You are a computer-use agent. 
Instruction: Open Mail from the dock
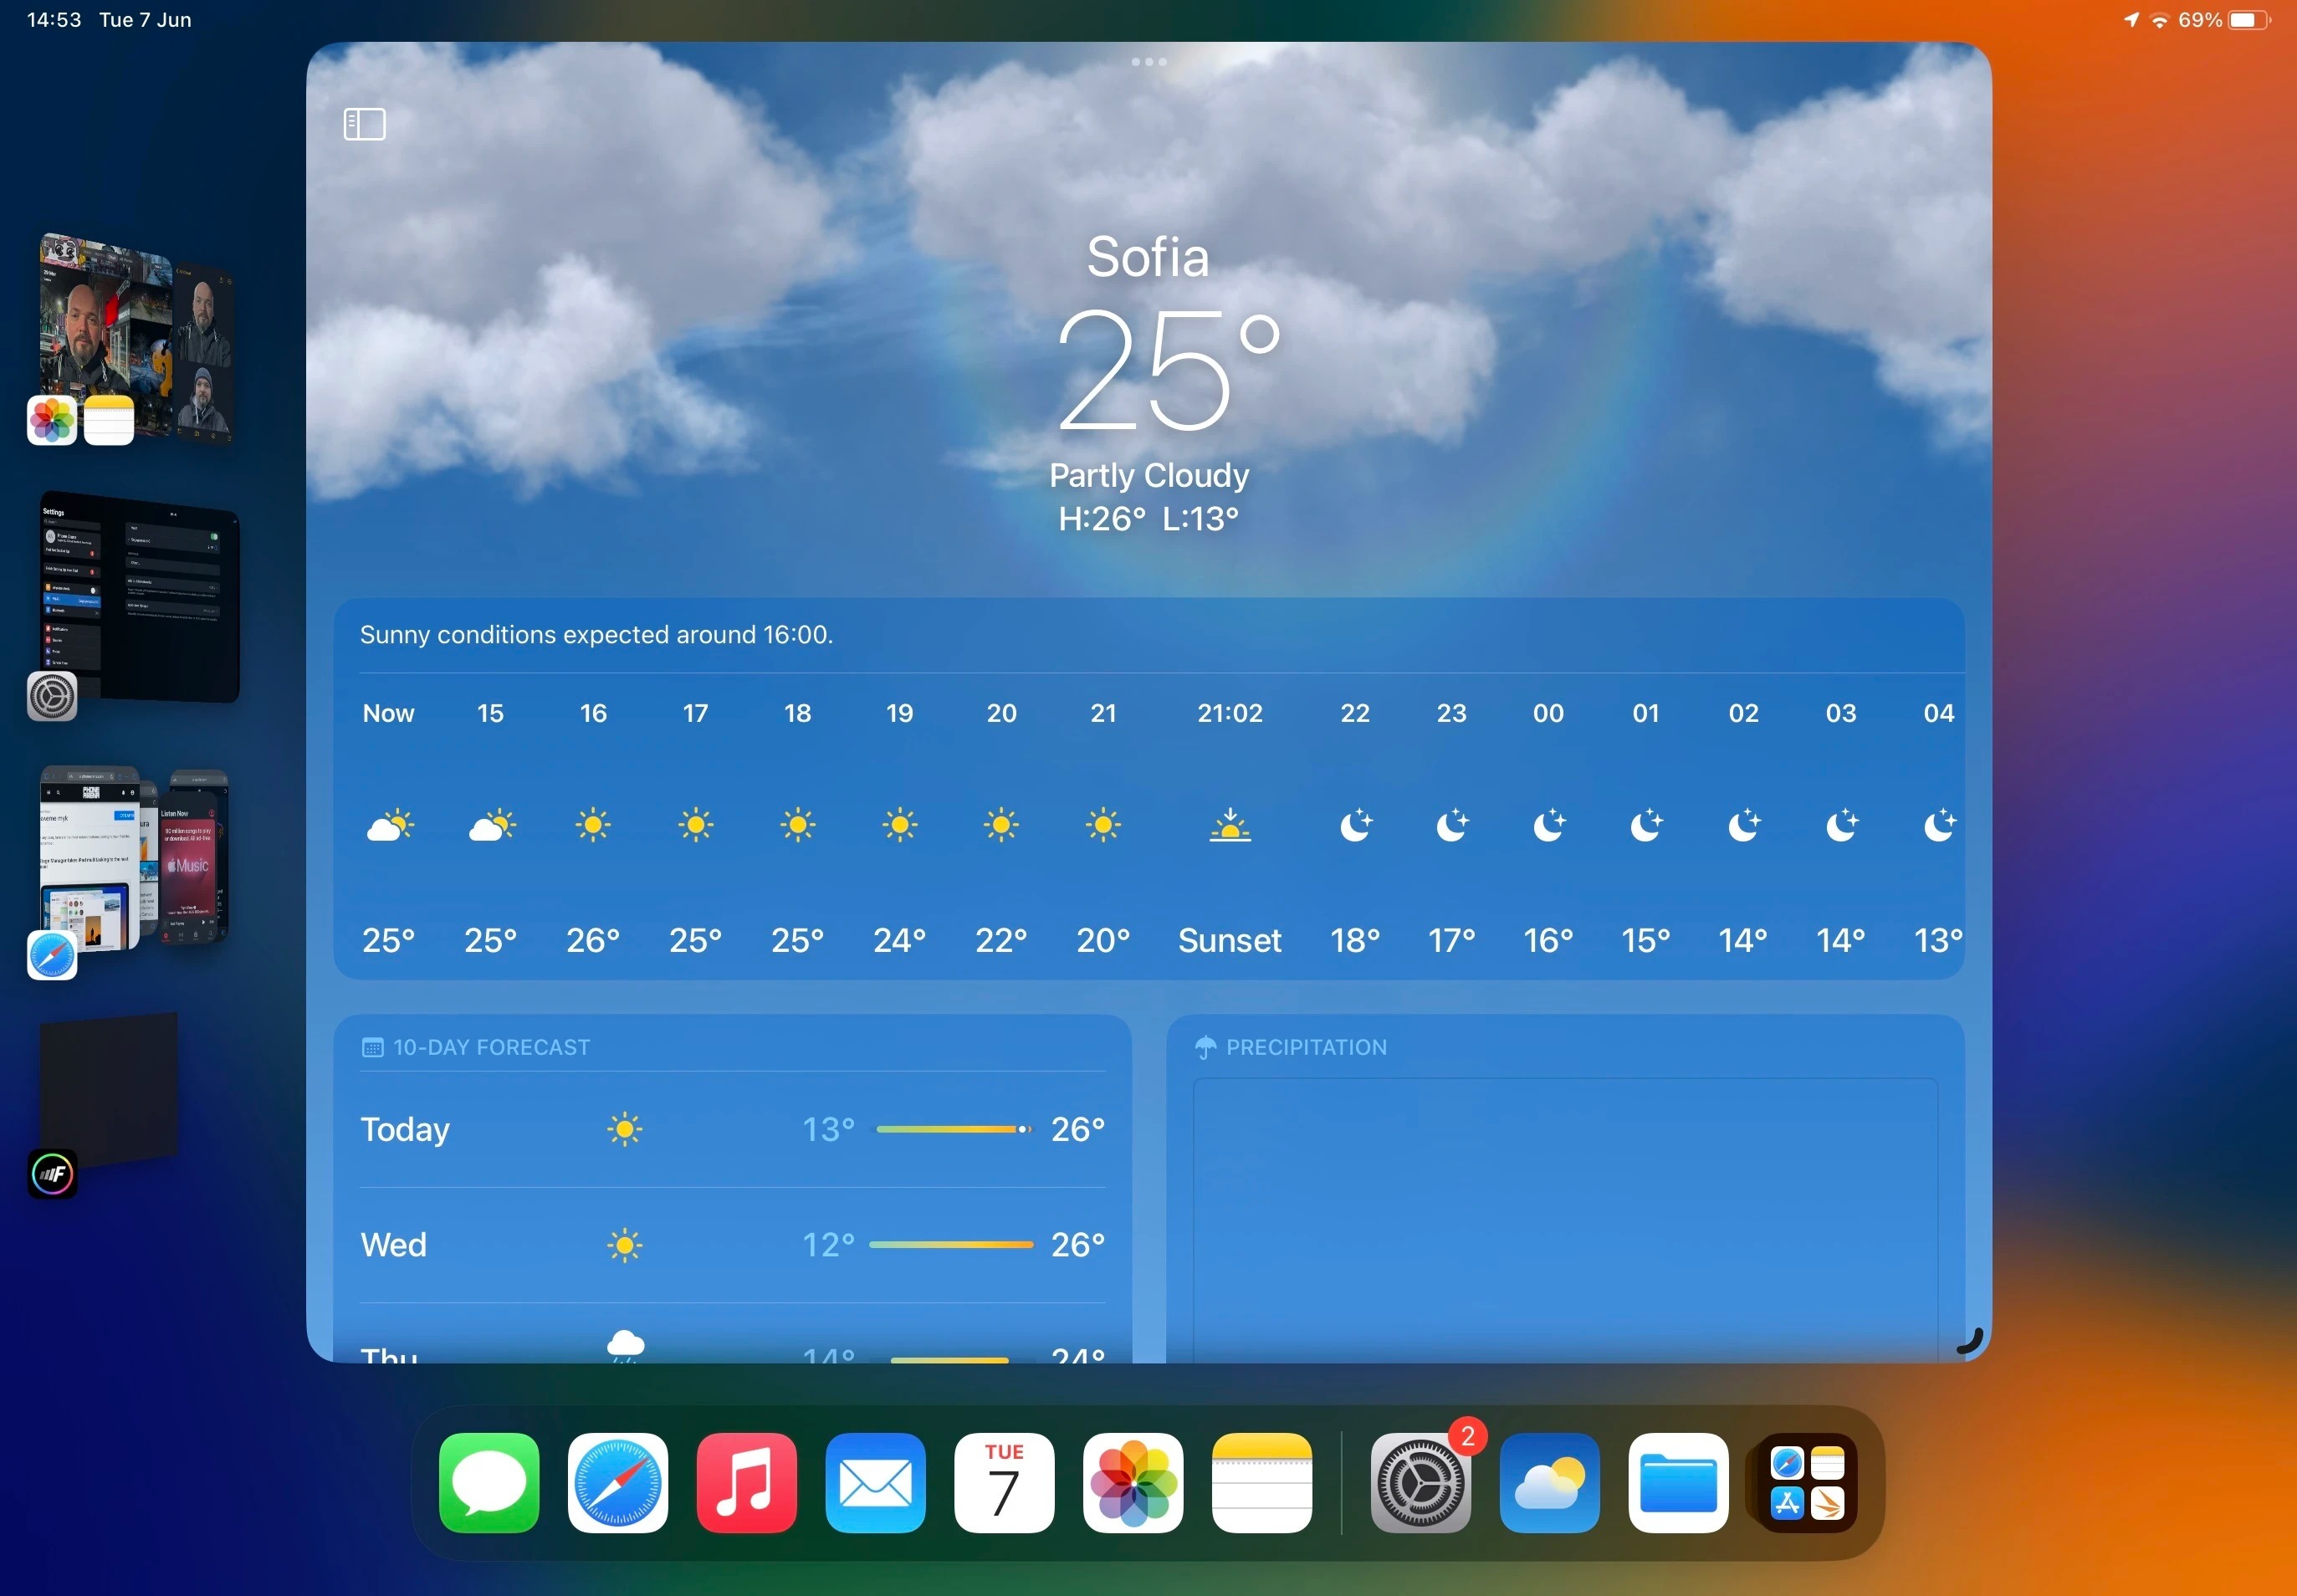(x=874, y=1482)
